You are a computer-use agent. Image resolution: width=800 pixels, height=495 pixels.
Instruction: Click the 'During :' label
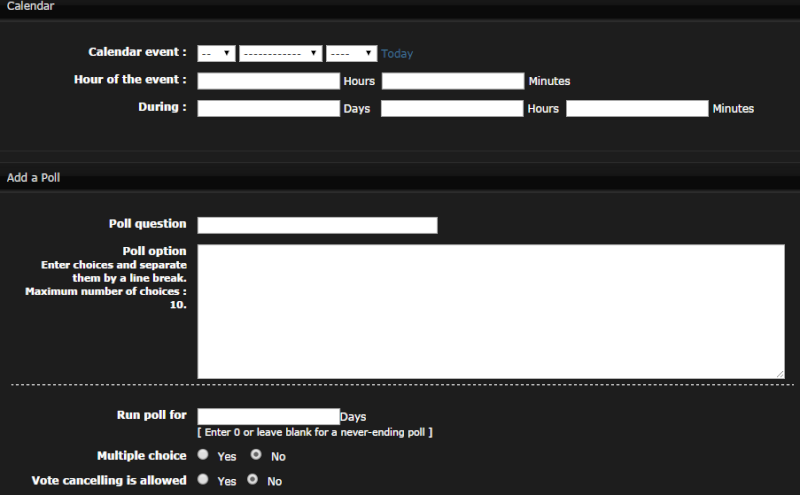(162, 107)
